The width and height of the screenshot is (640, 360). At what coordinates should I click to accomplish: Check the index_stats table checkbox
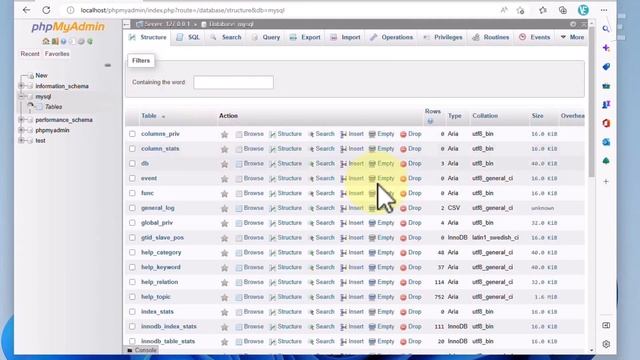132,311
